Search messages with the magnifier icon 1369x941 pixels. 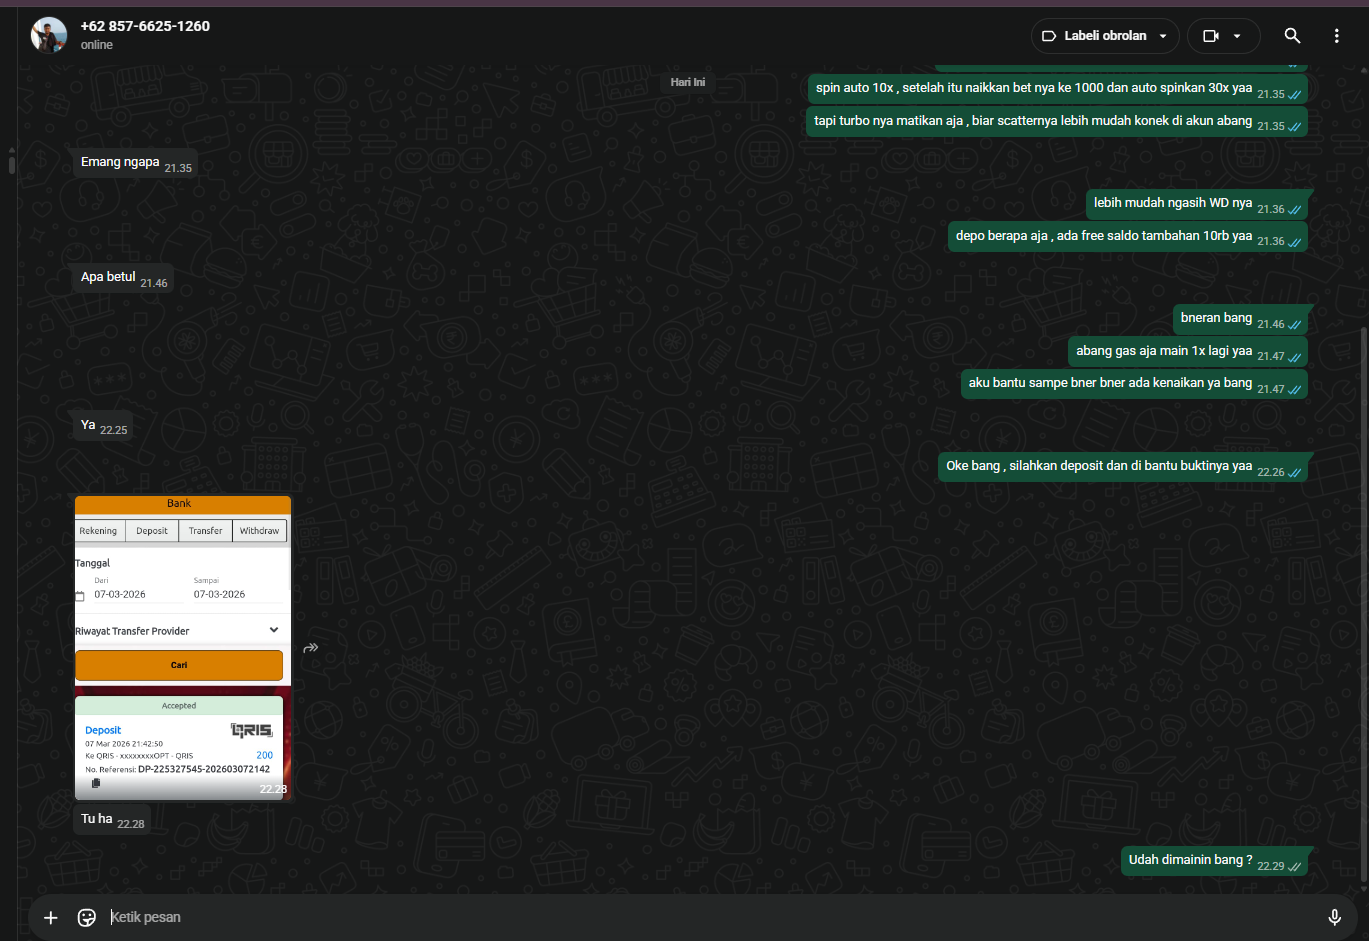coord(1292,36)
